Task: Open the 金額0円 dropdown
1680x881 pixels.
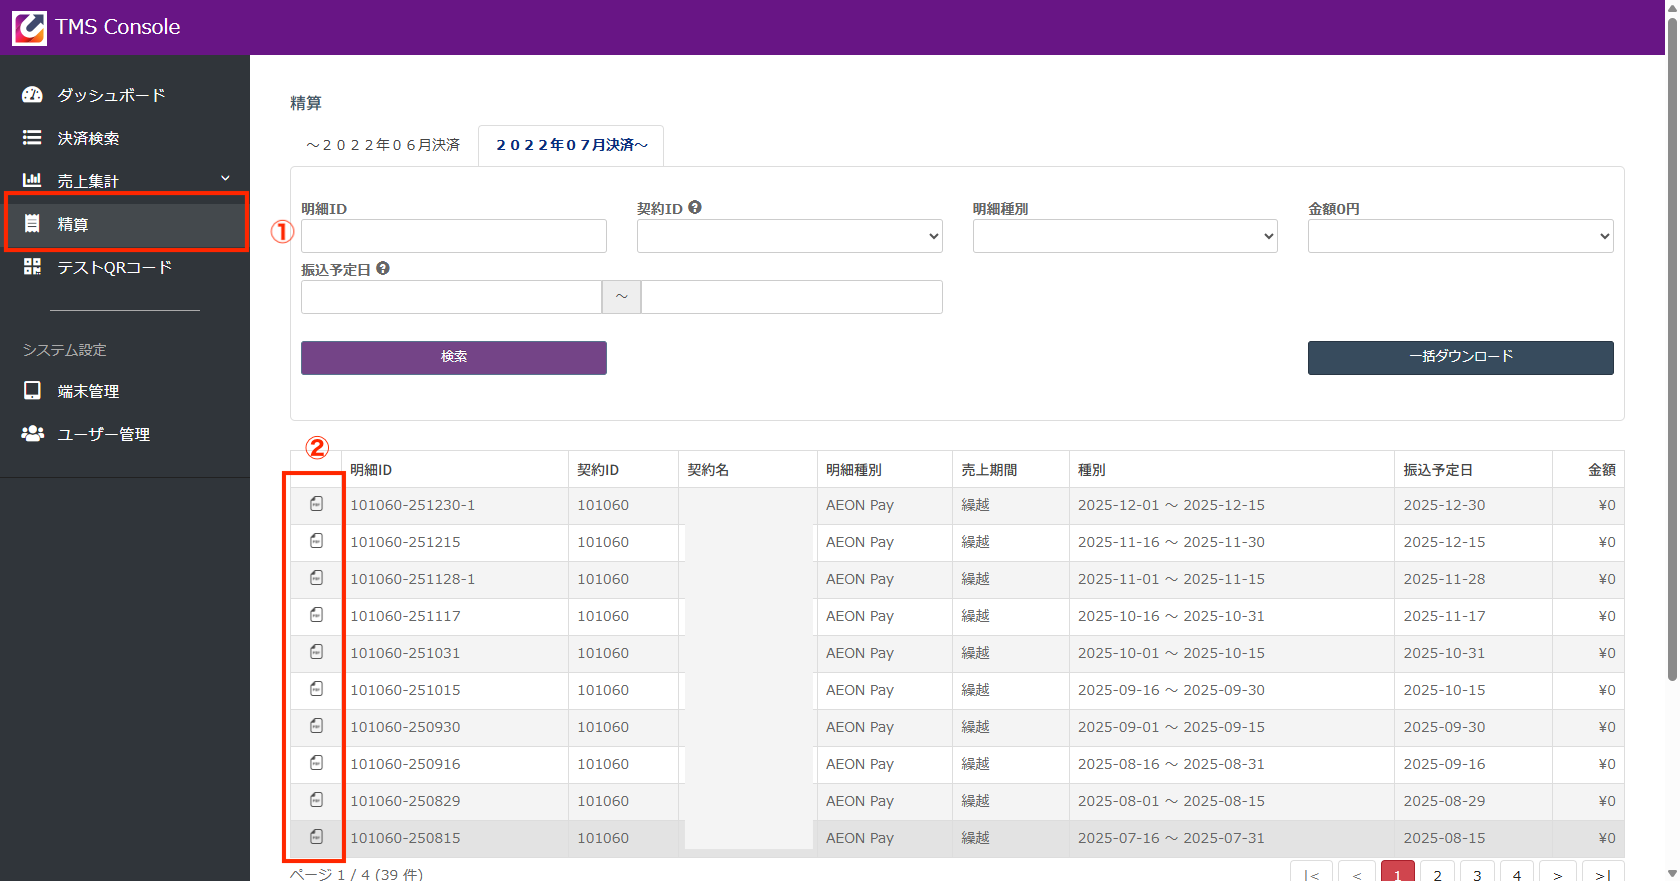Action: point(1460,236)
